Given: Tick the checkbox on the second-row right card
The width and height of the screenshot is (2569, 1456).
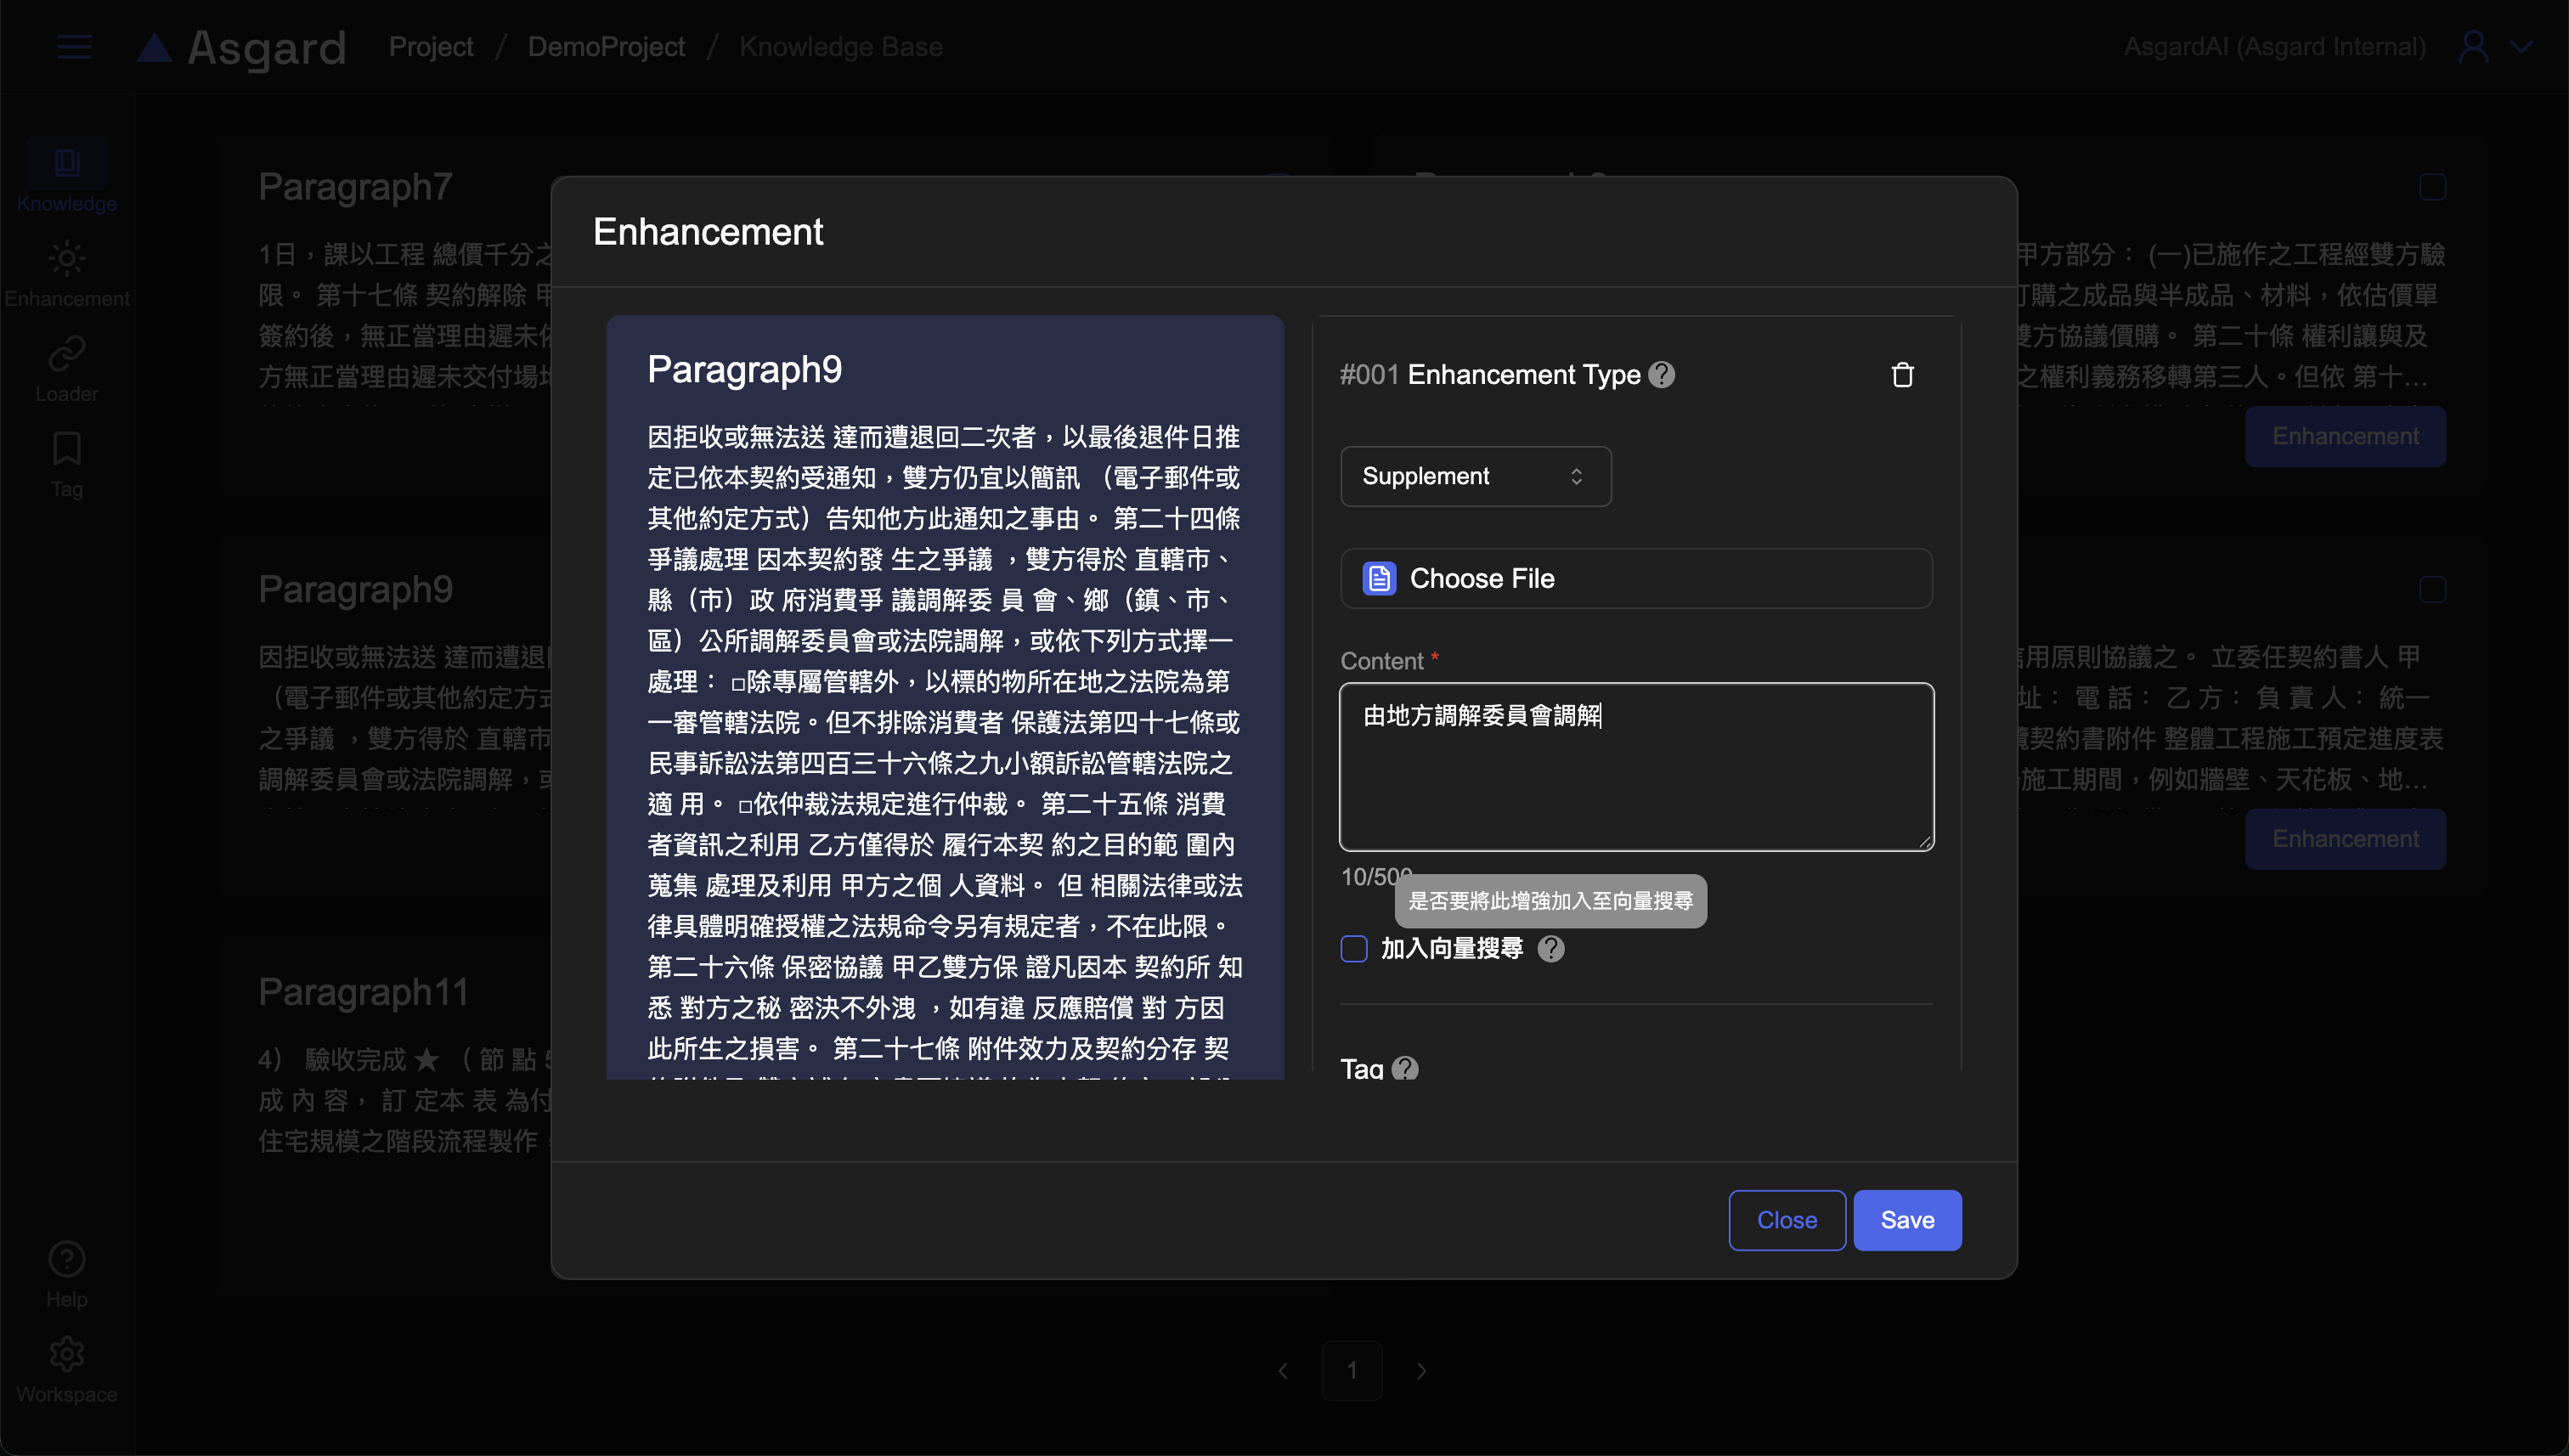Looking at the screenshot, I should 2432,589.
